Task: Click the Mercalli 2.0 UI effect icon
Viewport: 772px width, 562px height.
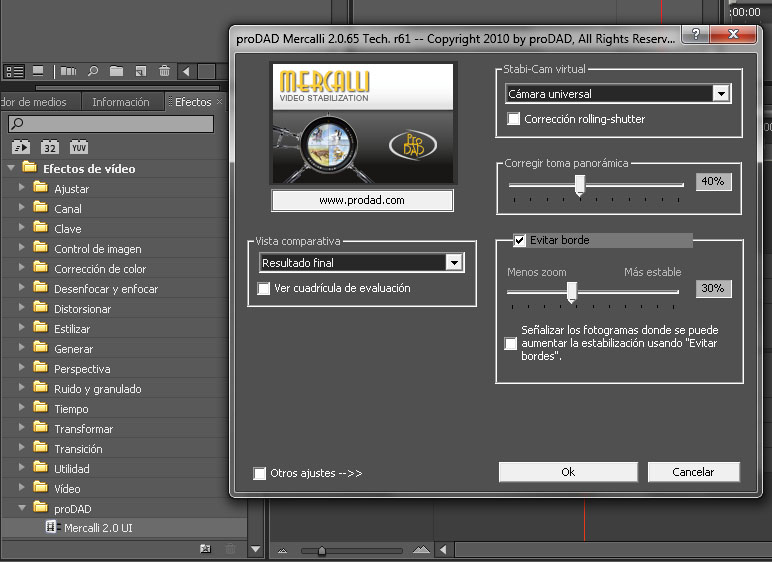Action: (x=52, y=527)
